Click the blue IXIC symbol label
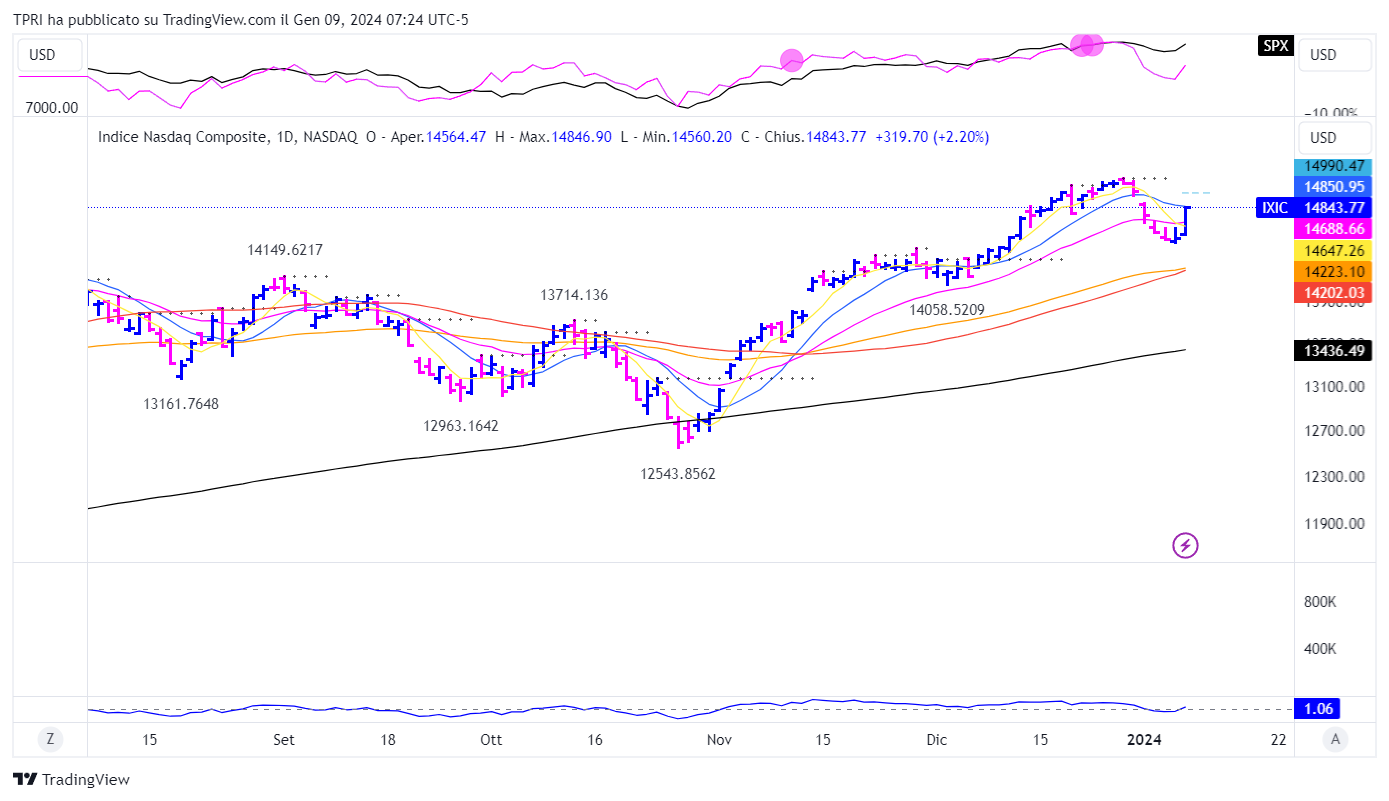The image size is (1389, 801). (x=1274, y=208)
